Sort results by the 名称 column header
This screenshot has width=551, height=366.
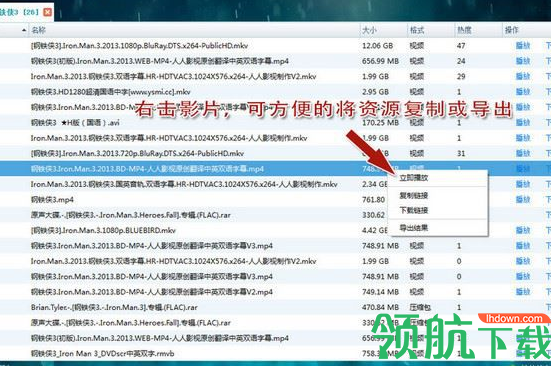[39, 30]
